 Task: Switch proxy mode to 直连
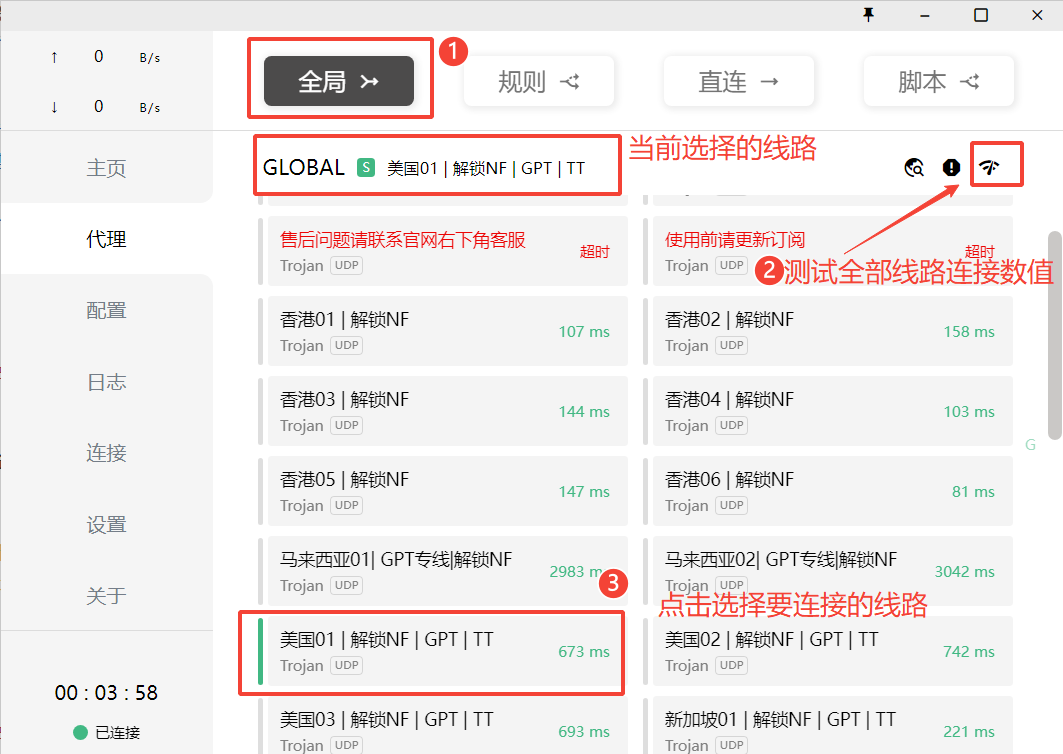click(x=738, y=81)
